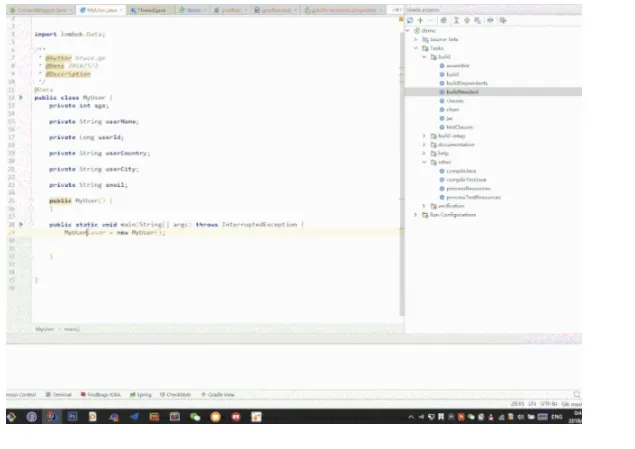Click the orange round icon in the taskbar
635x449 pixels.
click(x=215, y=417)
